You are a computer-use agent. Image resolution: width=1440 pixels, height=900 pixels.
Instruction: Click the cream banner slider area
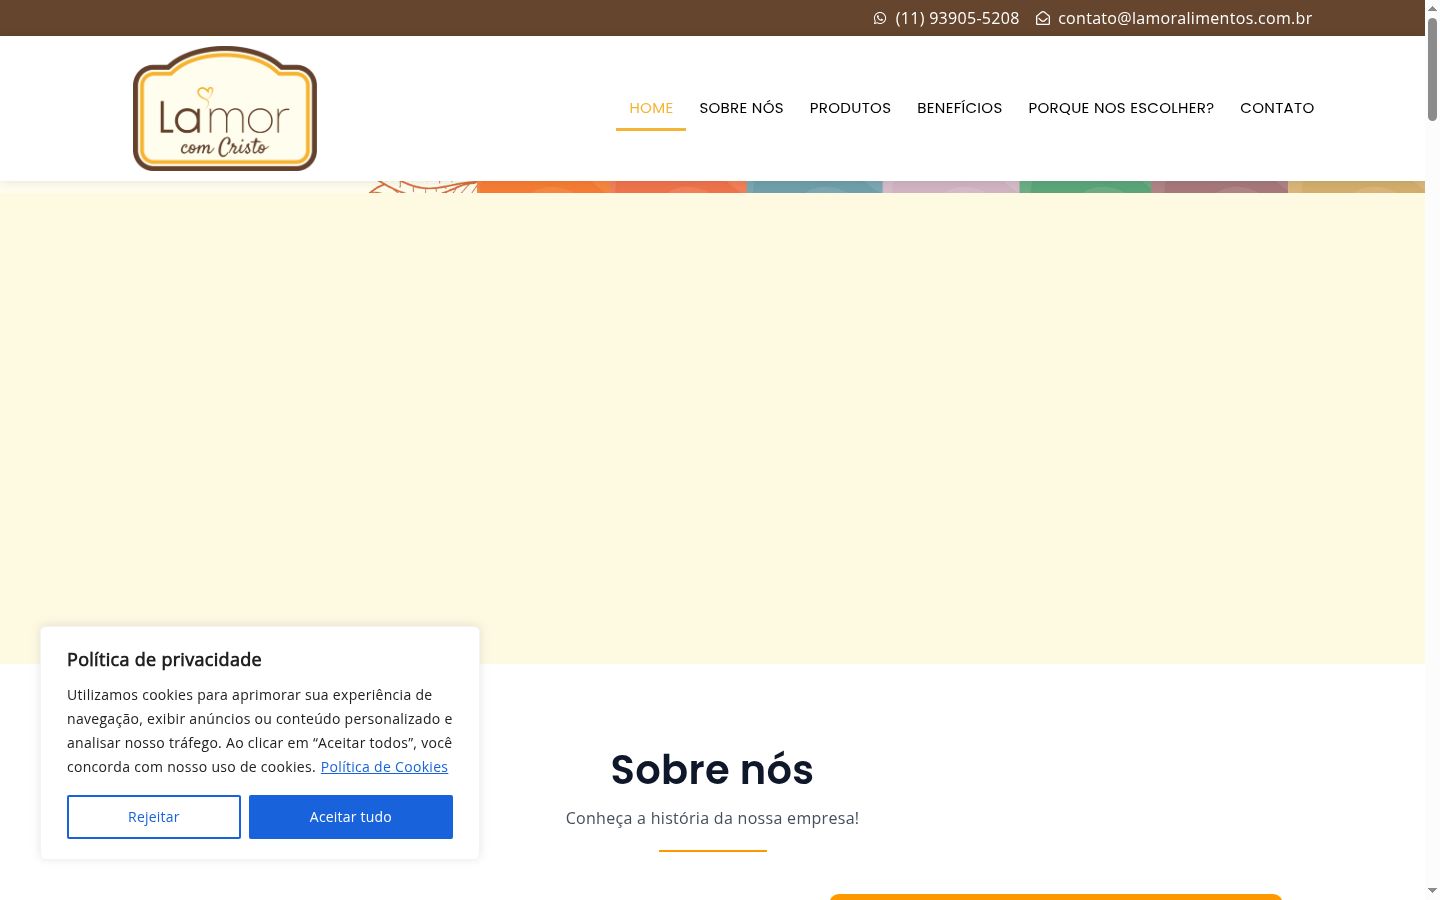pos(712,428)
